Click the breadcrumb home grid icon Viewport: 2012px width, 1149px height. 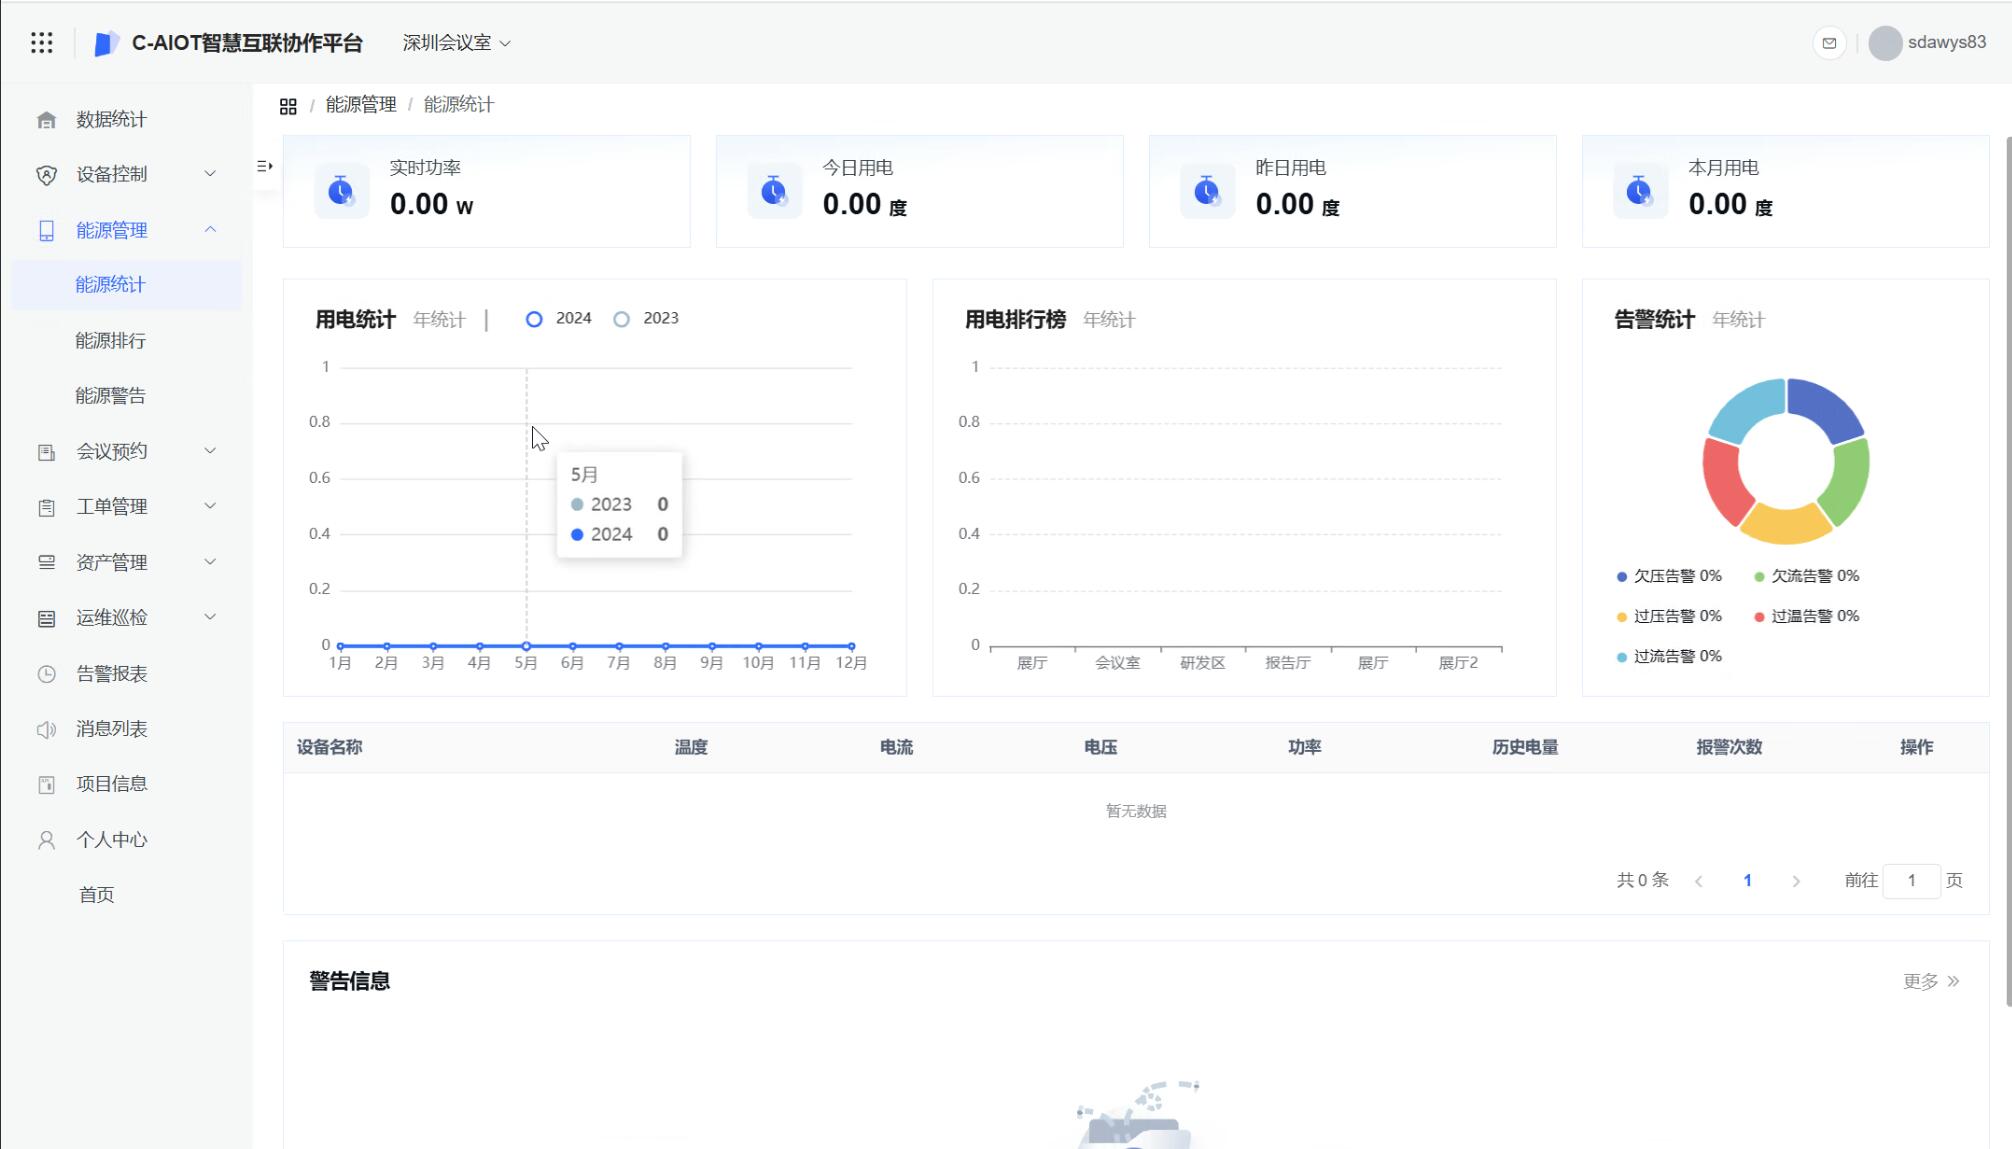(x=288, y=106)
